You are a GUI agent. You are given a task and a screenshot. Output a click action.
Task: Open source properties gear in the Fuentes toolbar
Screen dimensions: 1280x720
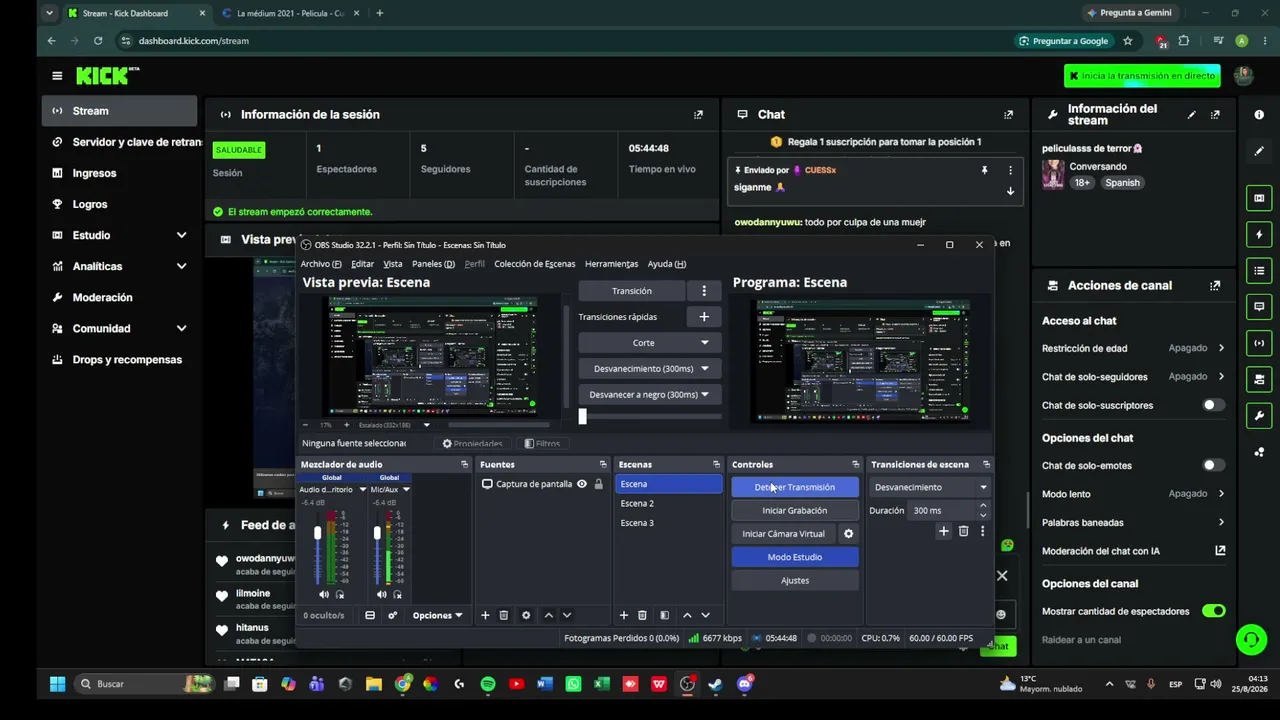tap(526, 615)
